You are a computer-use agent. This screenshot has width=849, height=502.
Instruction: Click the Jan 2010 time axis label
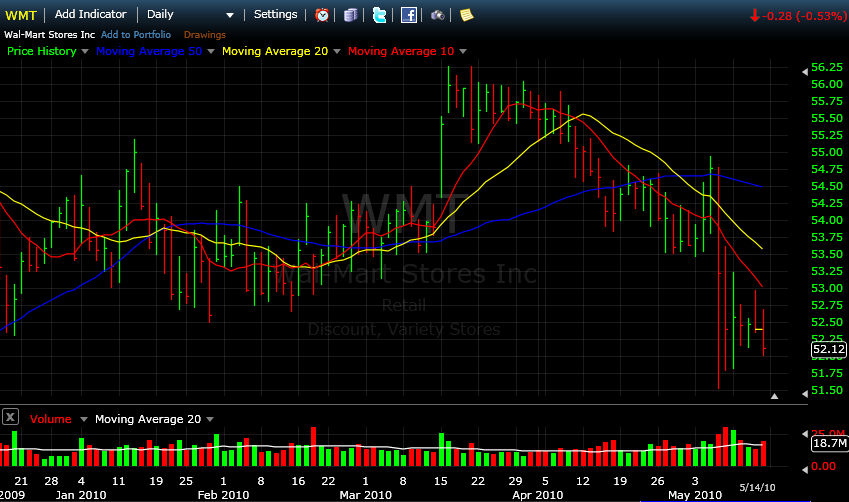81,495
